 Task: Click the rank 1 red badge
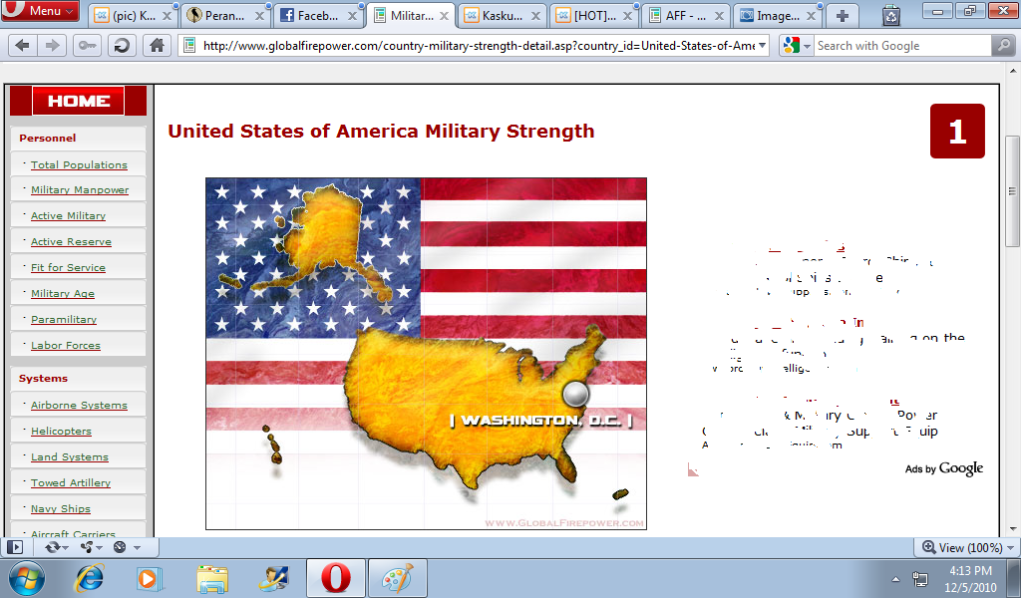957,131
